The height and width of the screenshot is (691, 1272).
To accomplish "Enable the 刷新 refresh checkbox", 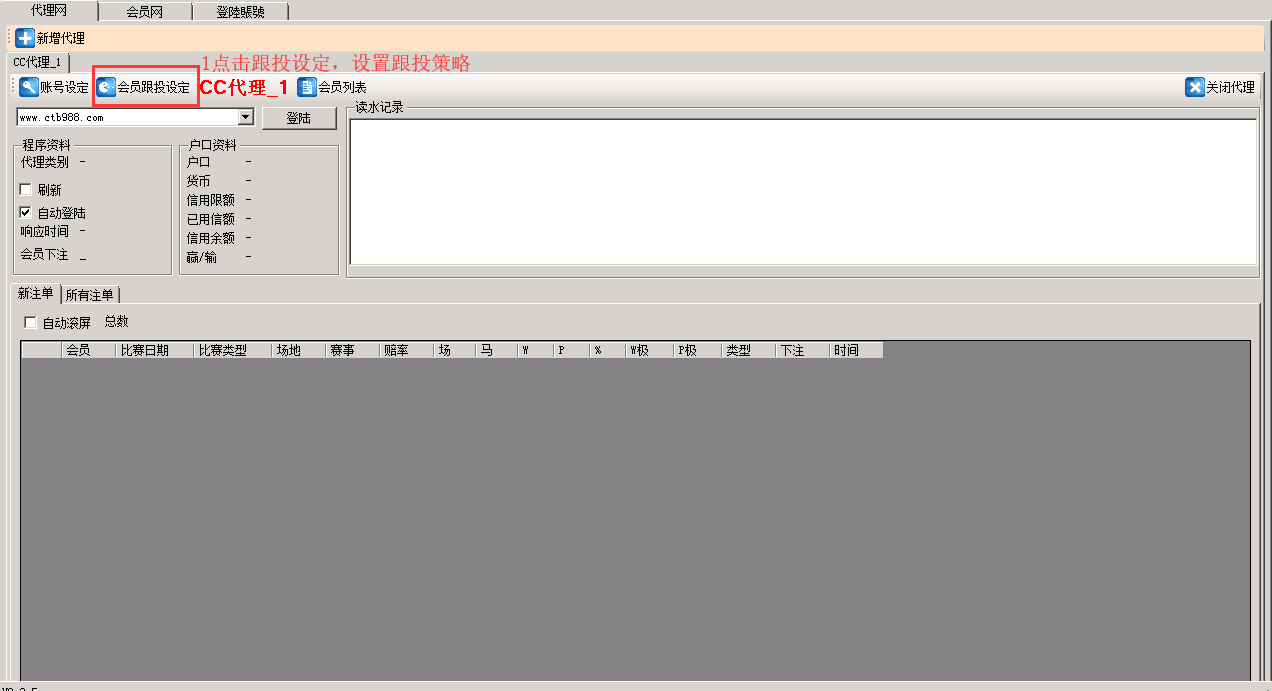I will pos(26,190).
